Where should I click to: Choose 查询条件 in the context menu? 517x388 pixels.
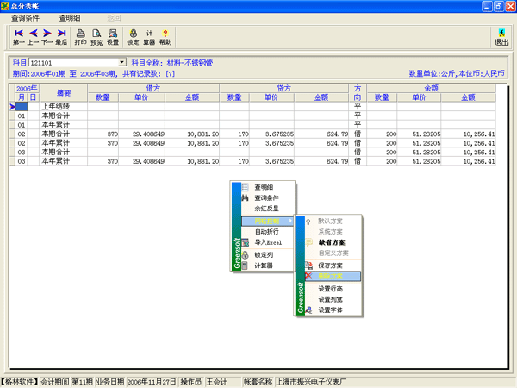click(266, 198)
